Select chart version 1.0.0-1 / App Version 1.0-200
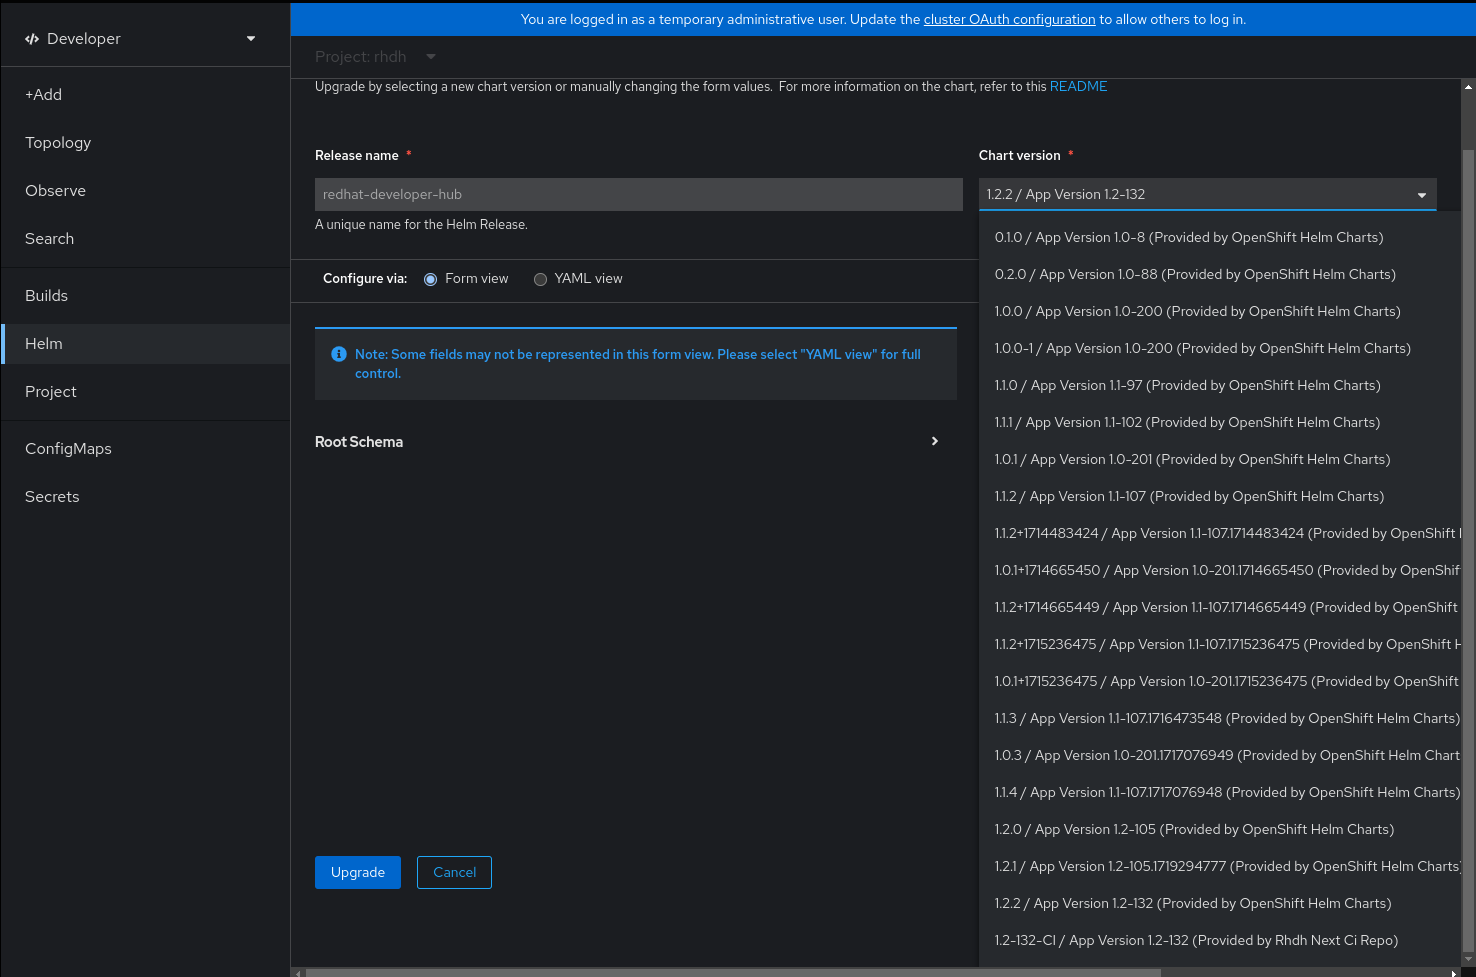 click(x=1219, y=348)
